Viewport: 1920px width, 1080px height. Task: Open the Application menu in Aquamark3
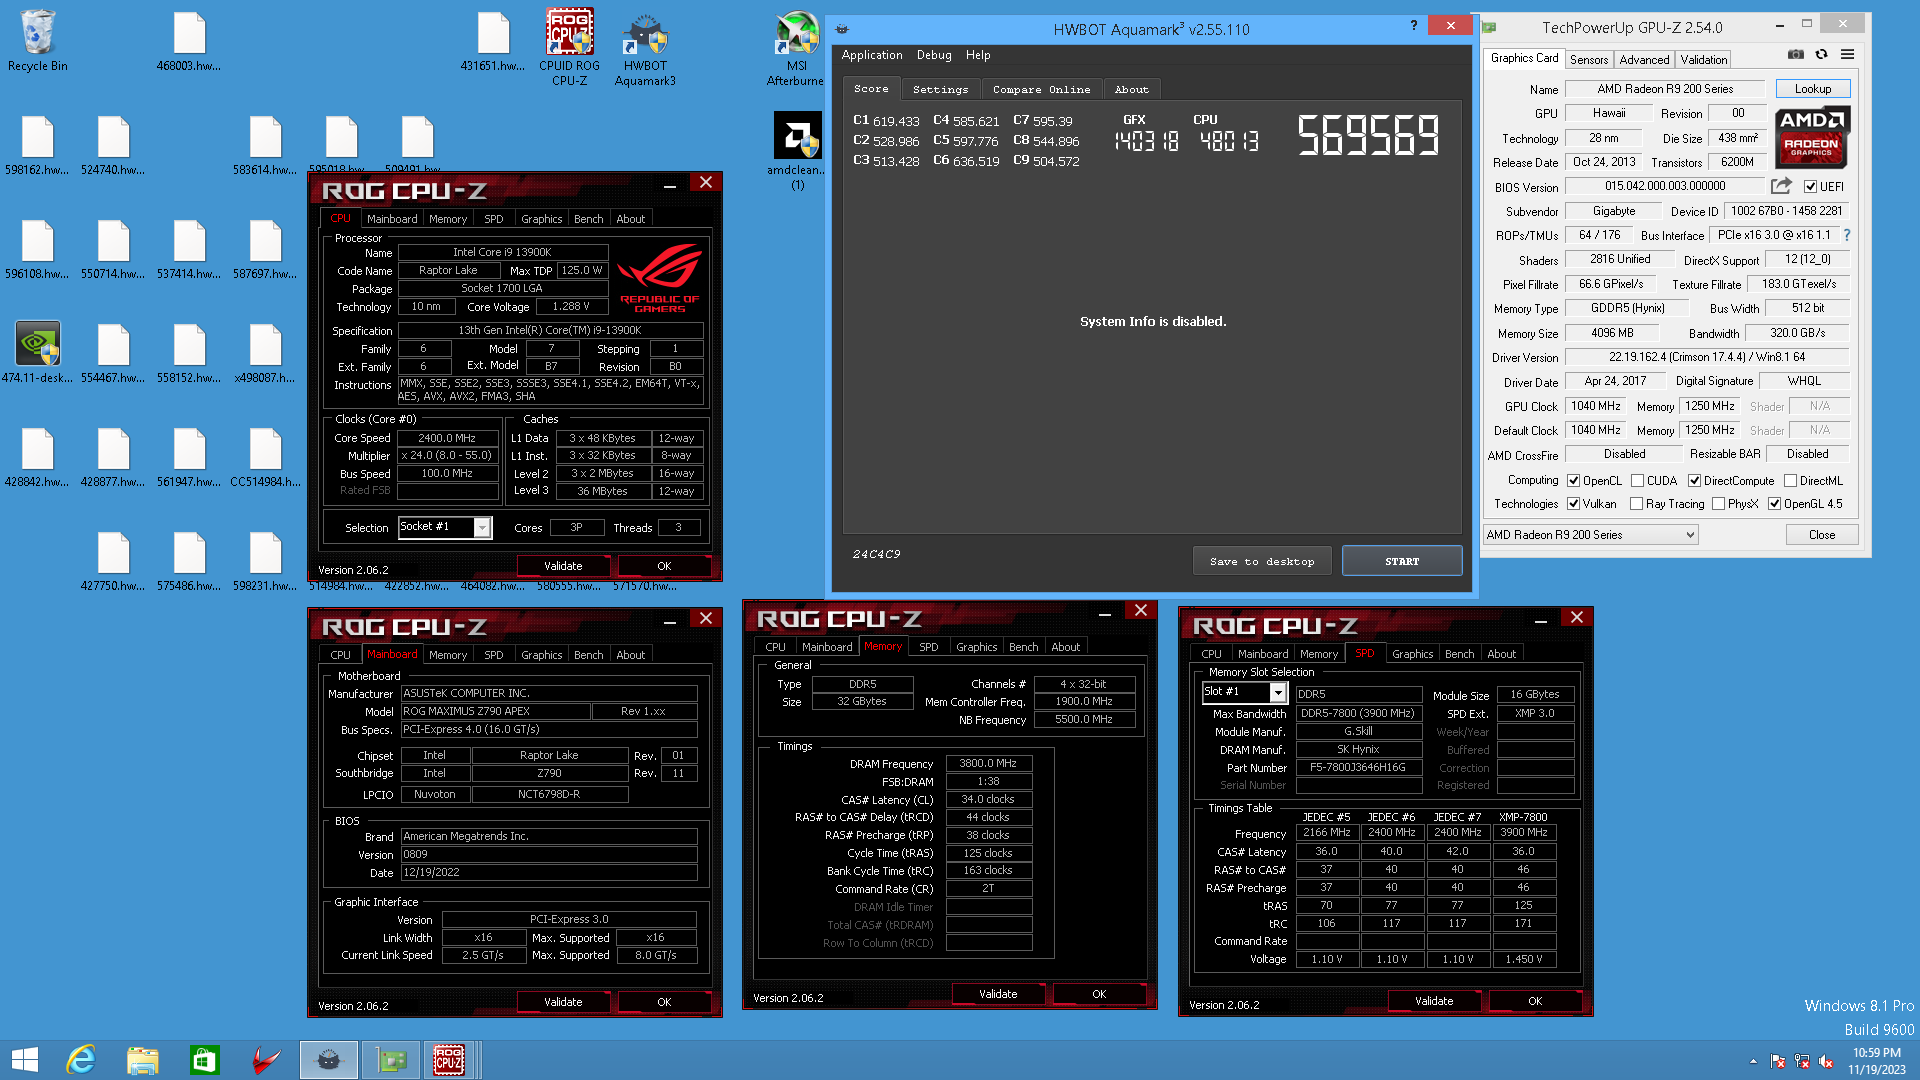pos(871,55)
